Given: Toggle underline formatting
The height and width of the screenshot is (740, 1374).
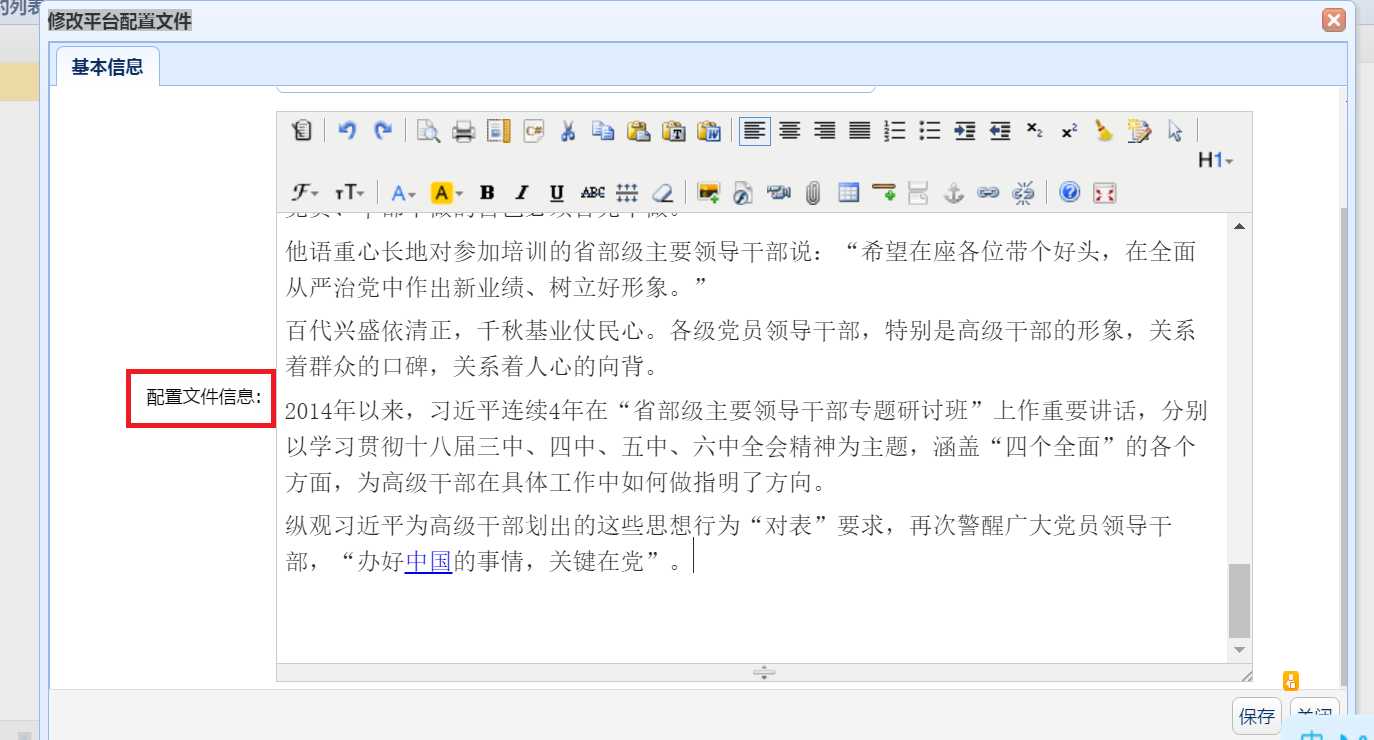Looking at the screenshot, I should (x=557, y=193).
